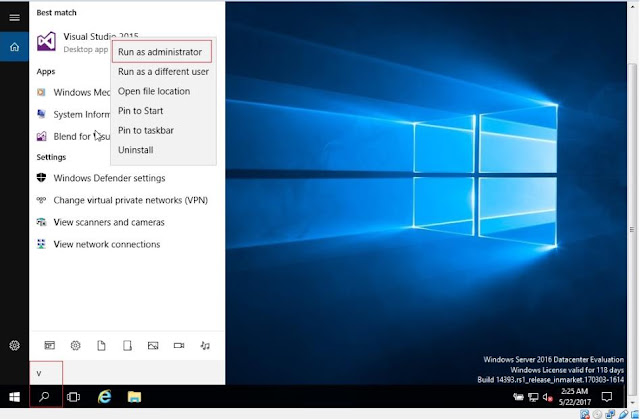Screen dimensions: 640x419
Task: Click the taskbar search magnifier icon
Action: (x=44, y=397)
